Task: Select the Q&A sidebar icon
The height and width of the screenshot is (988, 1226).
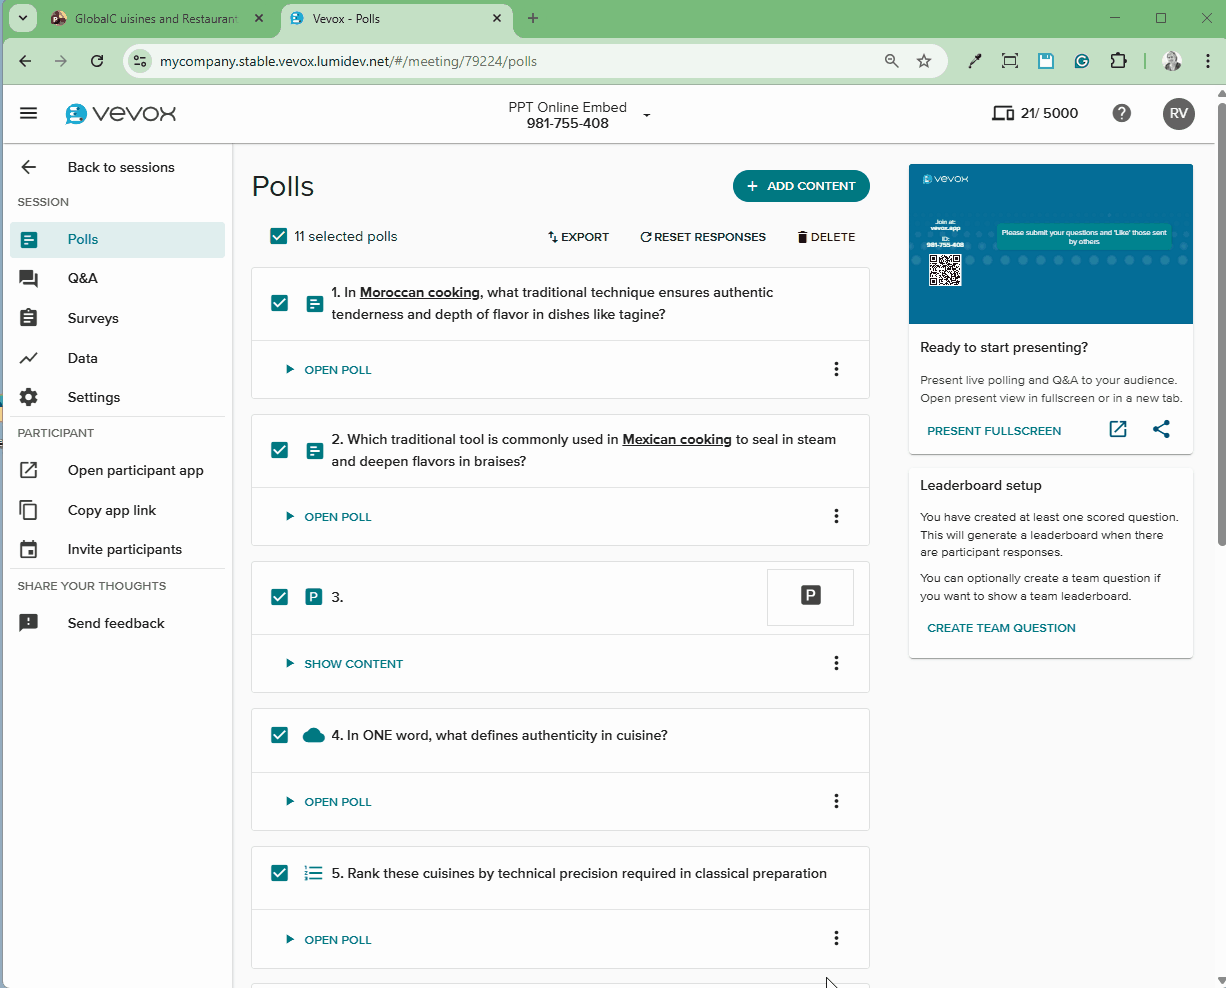Action: (29, 278)
